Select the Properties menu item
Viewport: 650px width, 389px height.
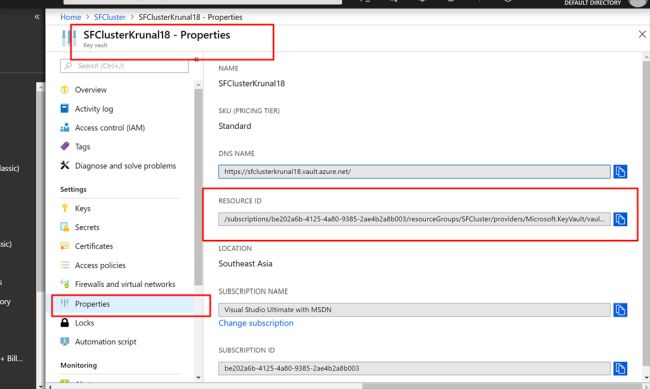[92, 304]
